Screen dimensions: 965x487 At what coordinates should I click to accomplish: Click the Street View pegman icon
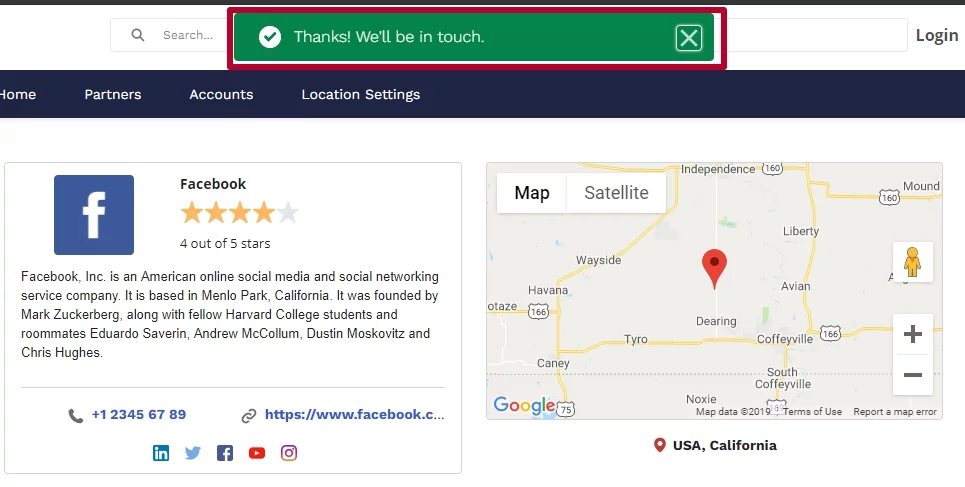912,262
